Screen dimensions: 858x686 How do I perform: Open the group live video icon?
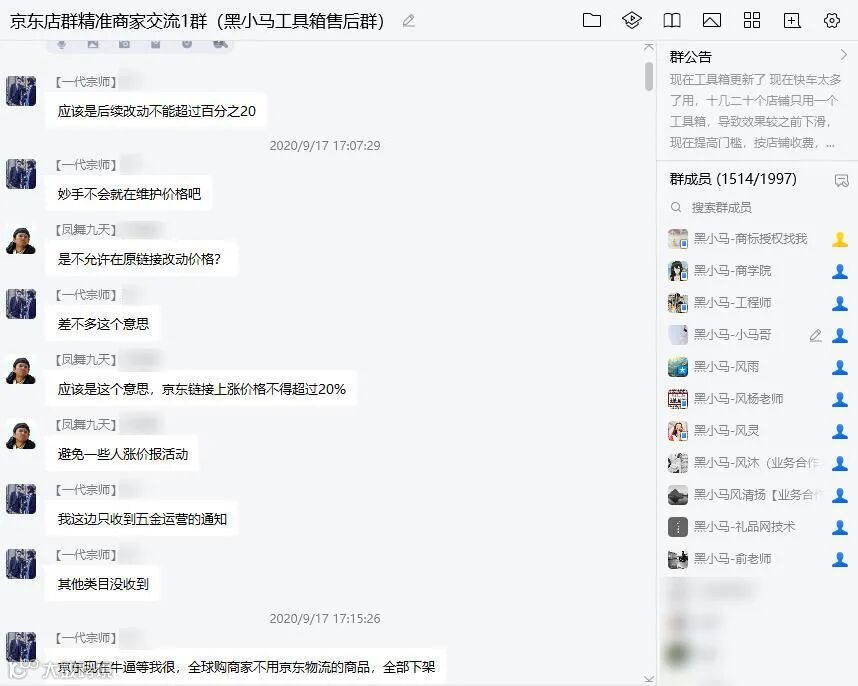(x=631, y=21)
